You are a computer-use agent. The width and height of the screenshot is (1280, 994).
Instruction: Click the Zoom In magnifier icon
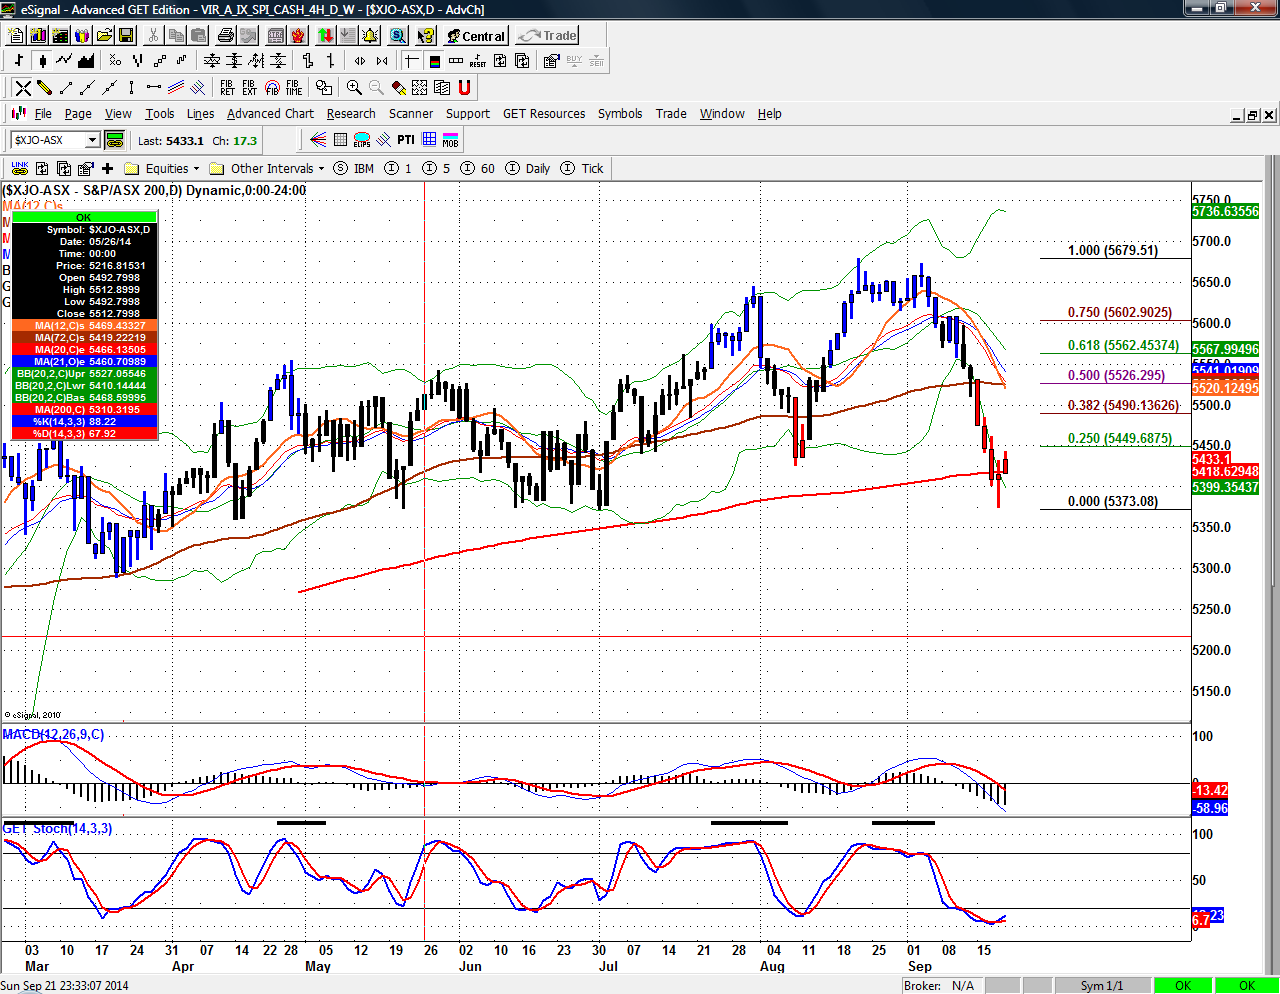point(354,88)
